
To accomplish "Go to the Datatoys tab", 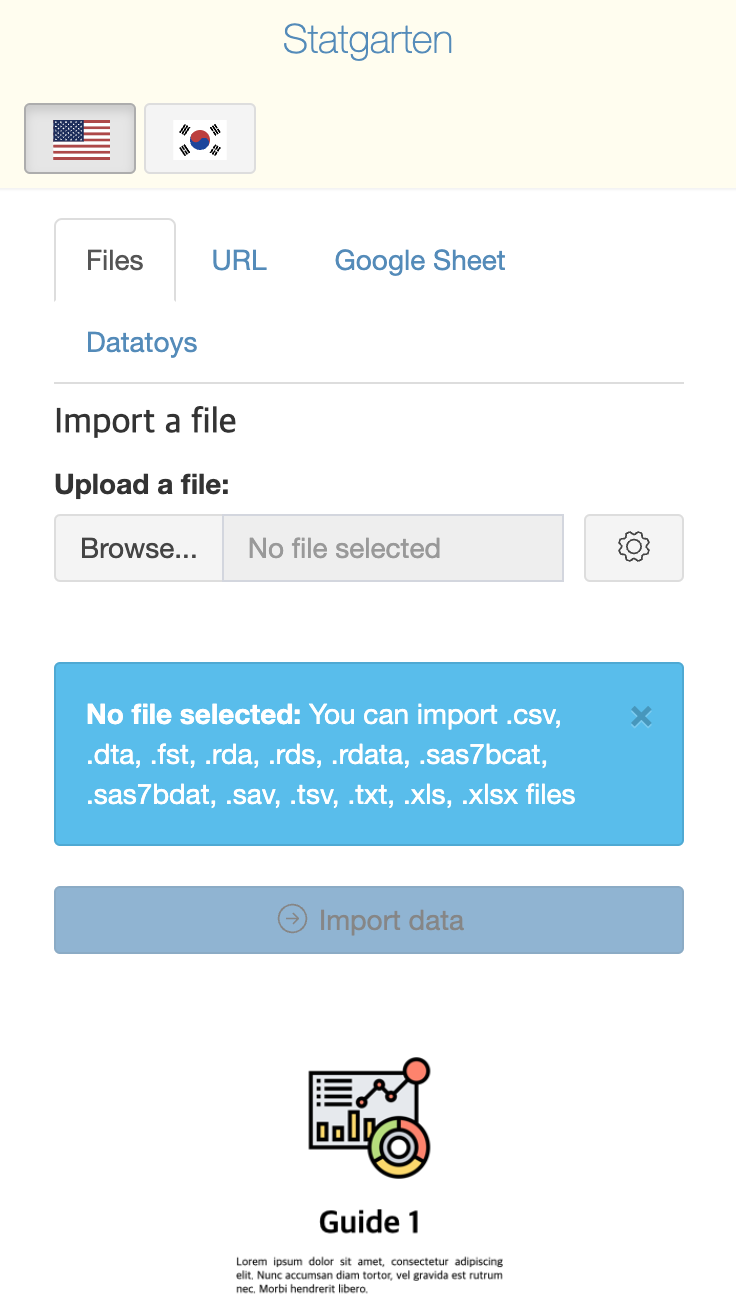I will point(142,343).
